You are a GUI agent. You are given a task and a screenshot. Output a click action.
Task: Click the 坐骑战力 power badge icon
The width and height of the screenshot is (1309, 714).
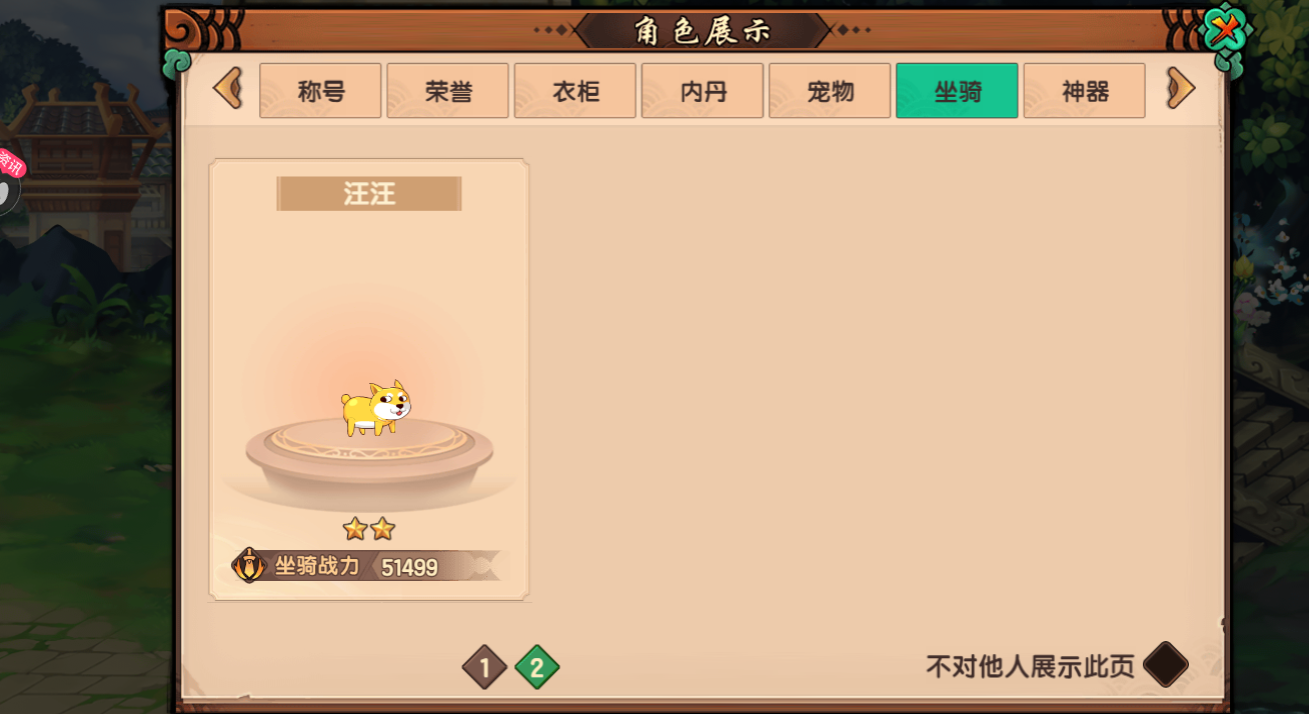point(249,565)
